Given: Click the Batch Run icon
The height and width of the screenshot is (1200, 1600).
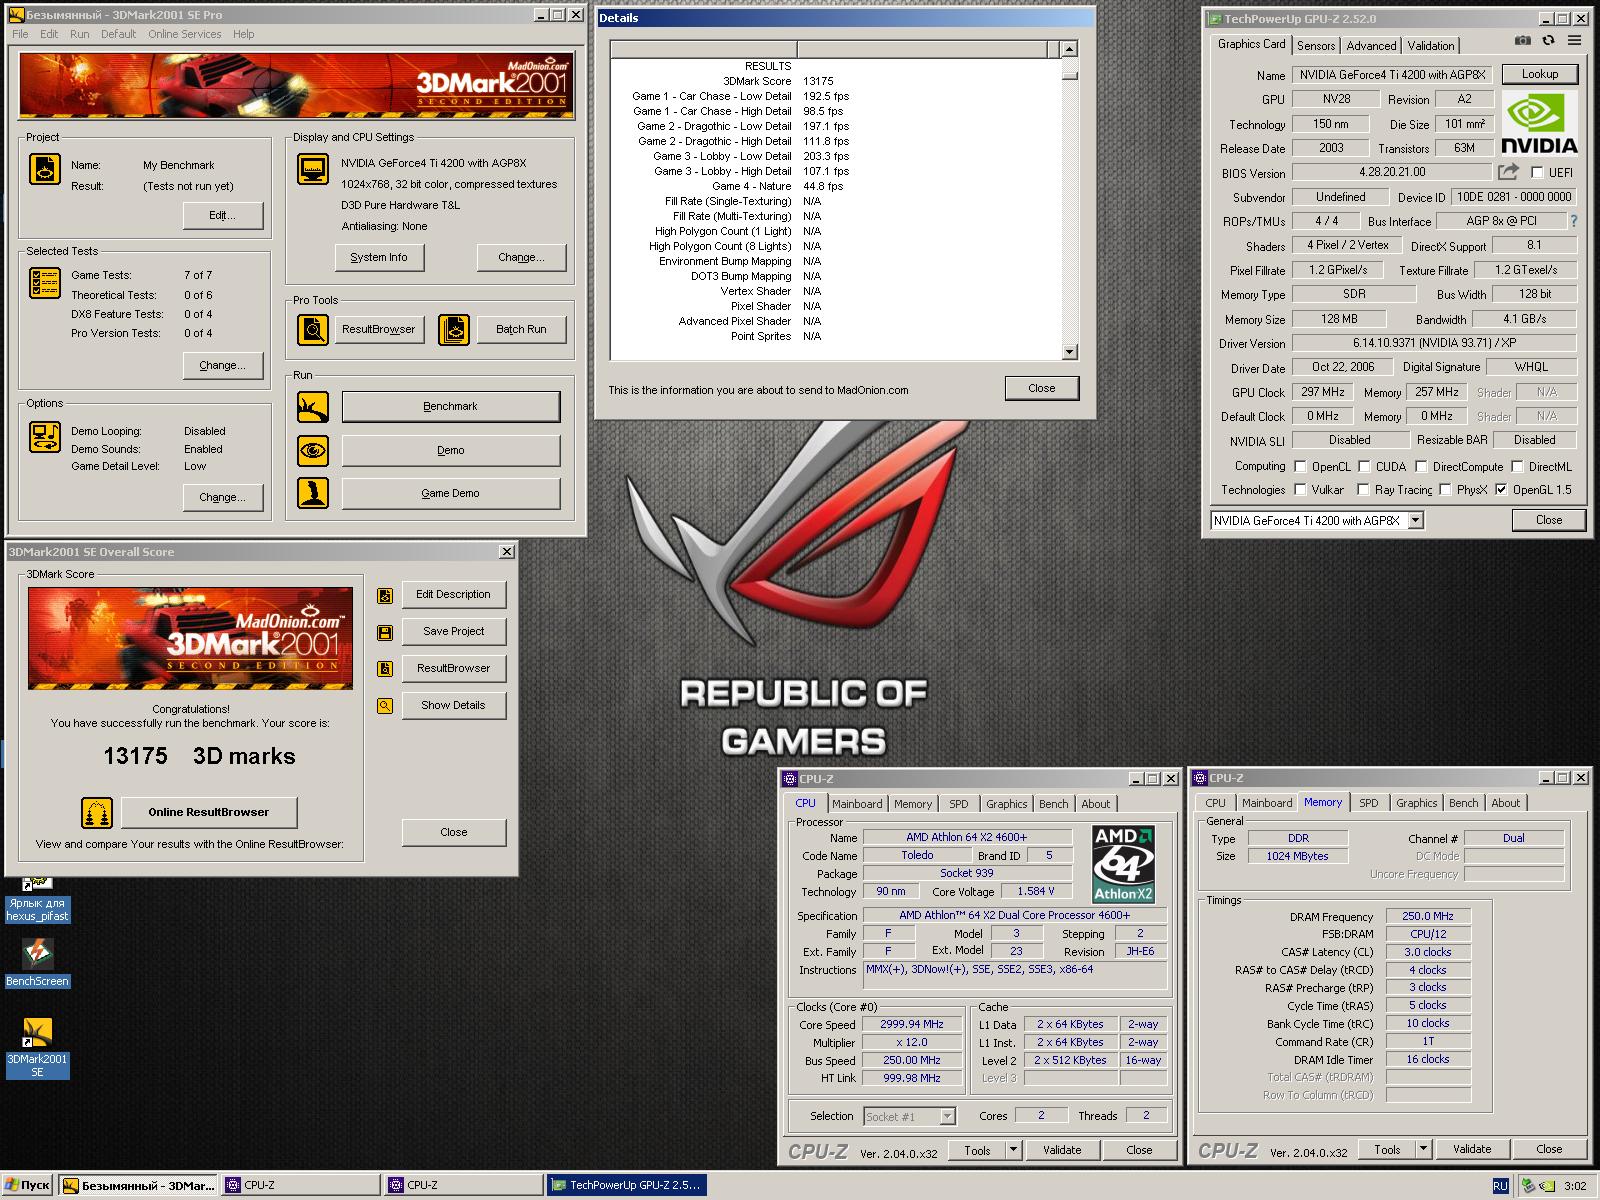Looking at the screenshot, I should tap(454, 329).
